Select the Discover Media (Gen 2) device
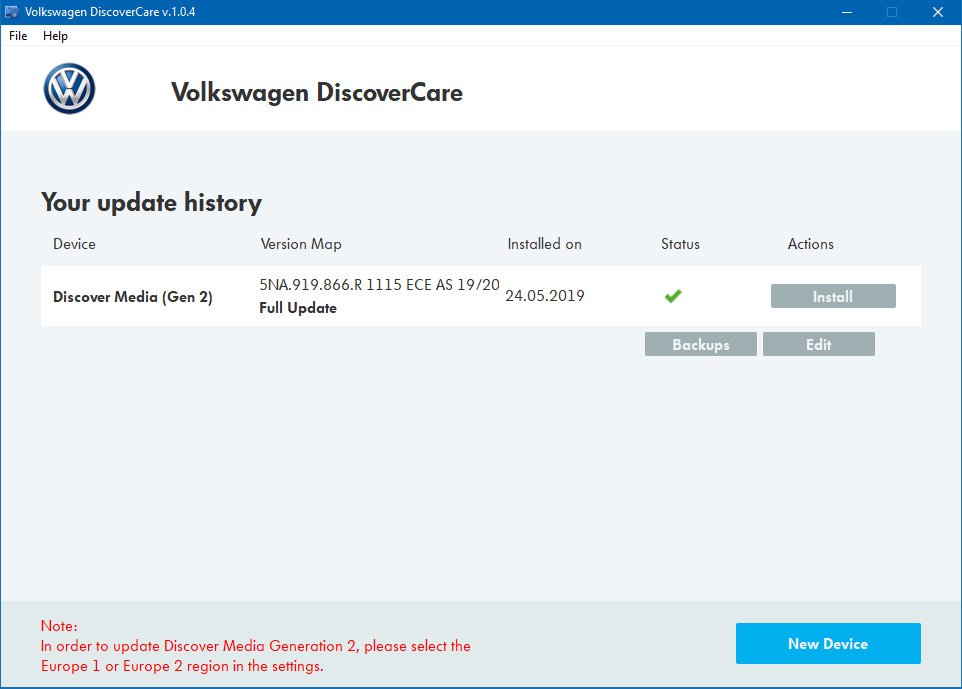 [x=133, y=297]
